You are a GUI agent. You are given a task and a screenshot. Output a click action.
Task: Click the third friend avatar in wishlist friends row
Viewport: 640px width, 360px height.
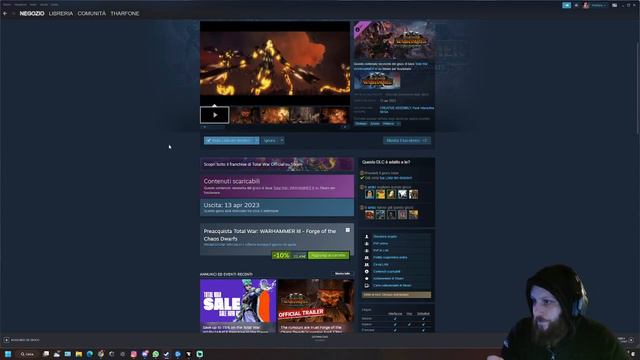click(391, 194)
